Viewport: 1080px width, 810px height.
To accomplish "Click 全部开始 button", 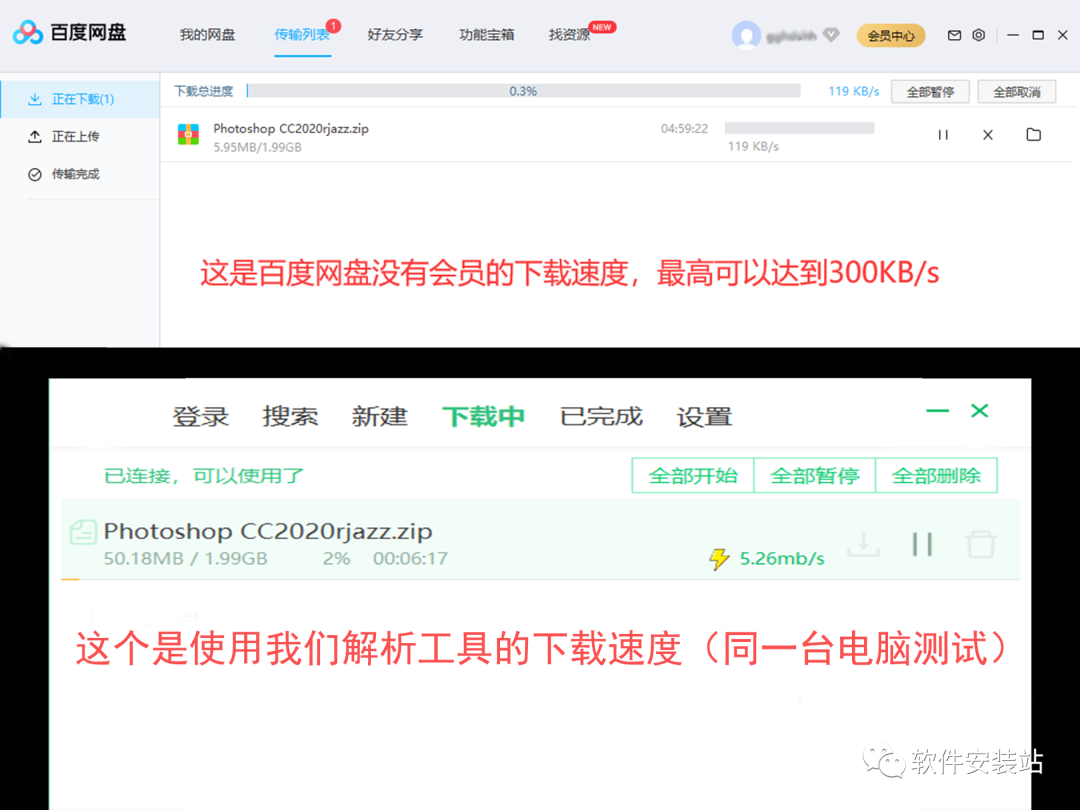I will [x=693, y=475].
